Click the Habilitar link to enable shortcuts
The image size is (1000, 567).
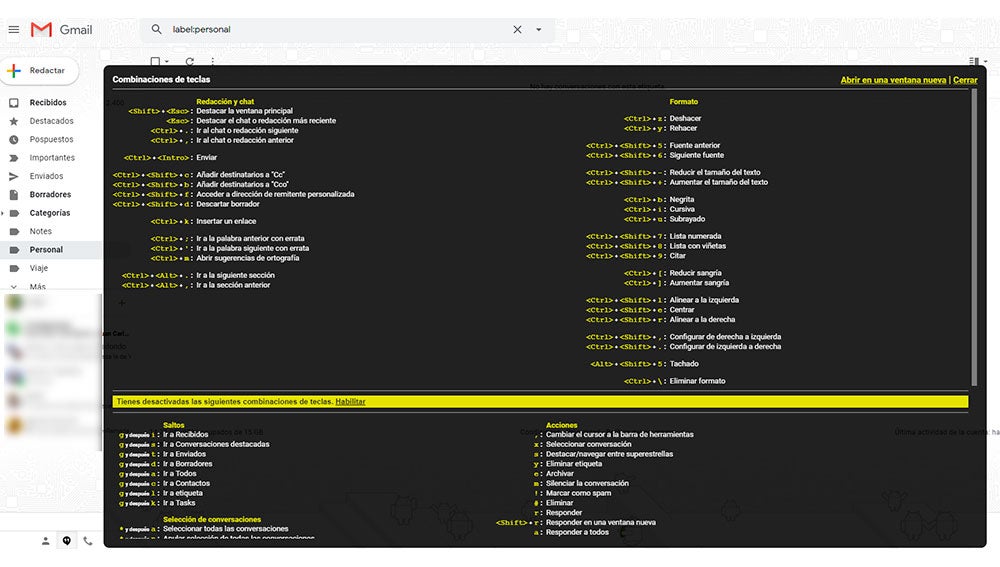click(350, 402)
